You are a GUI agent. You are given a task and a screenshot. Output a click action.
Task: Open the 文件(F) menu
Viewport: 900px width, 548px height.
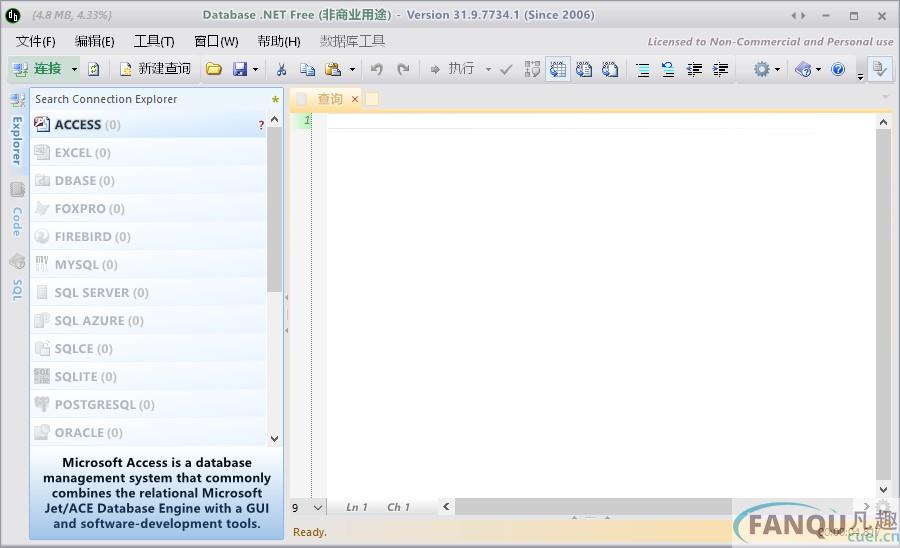[36, 41]
